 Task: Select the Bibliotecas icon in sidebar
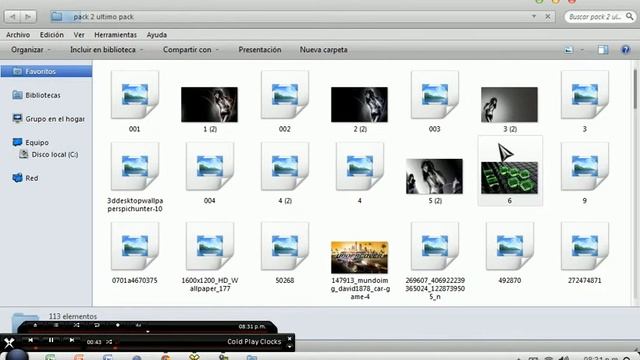[17, 95]
